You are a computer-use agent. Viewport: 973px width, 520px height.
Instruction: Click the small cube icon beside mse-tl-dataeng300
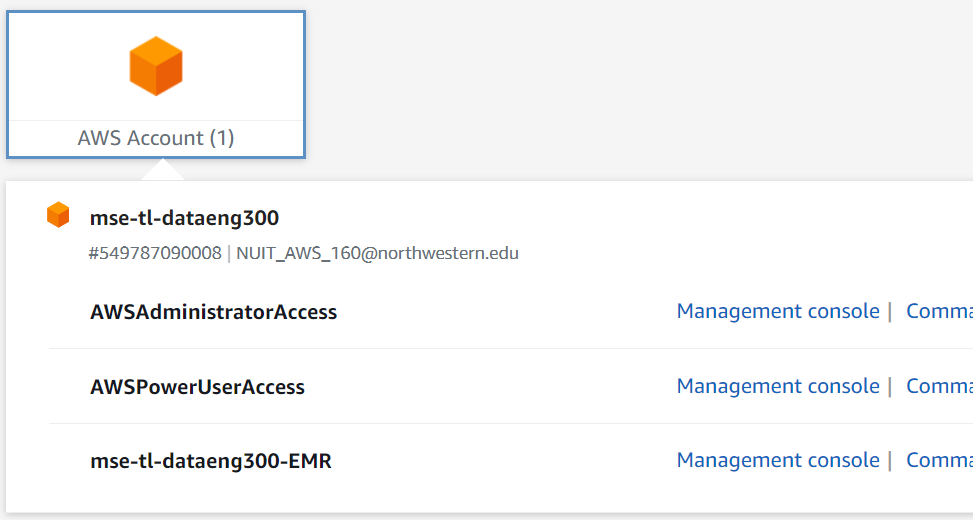pyautogui.click(x=58, y=215)
